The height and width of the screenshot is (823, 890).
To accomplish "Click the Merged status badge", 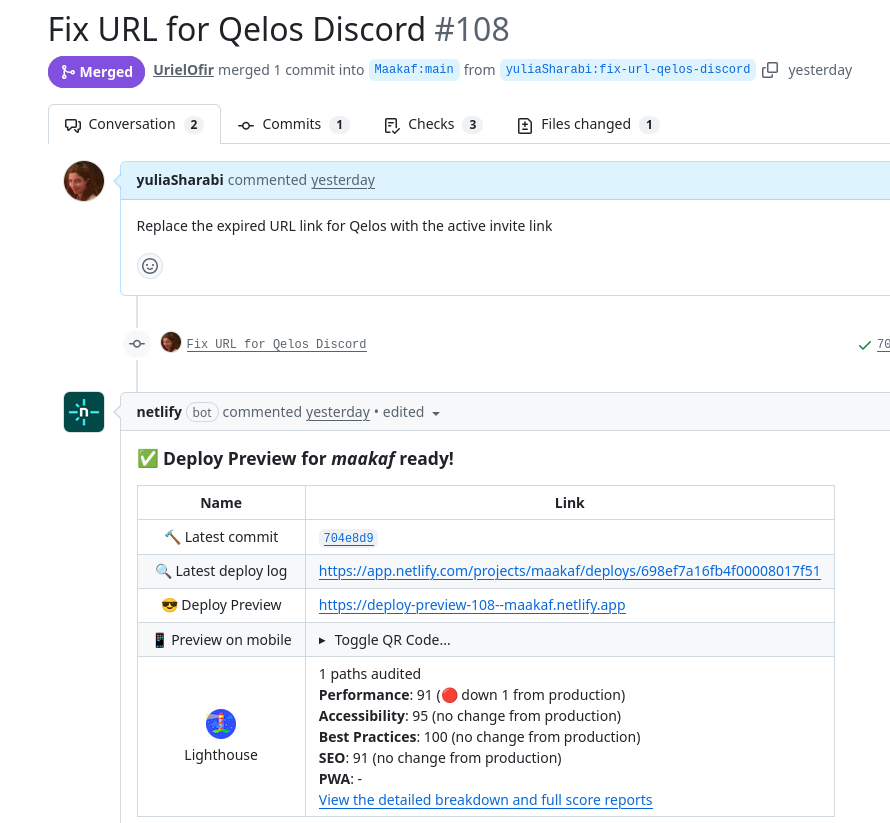I will (96, 71).
